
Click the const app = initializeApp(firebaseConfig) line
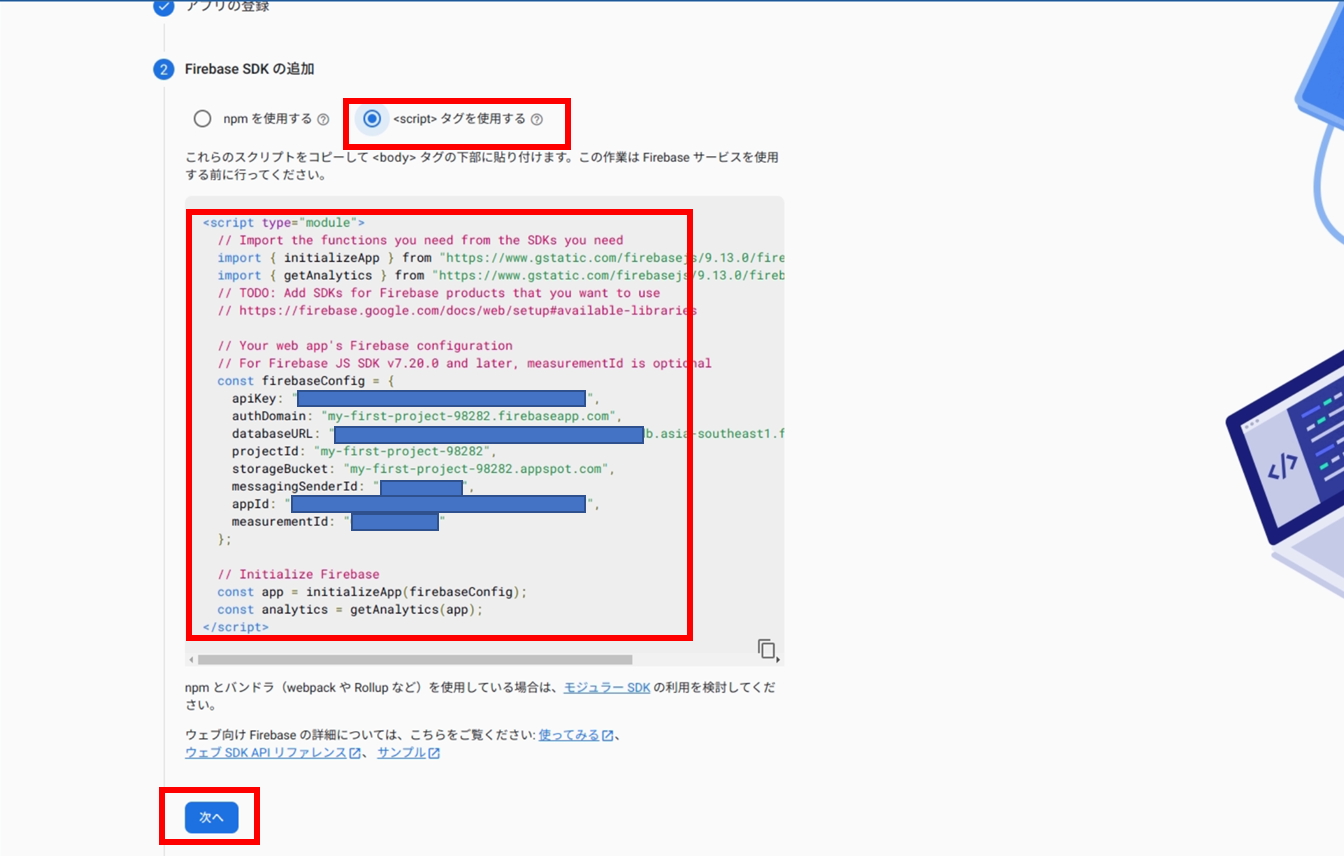372,592
